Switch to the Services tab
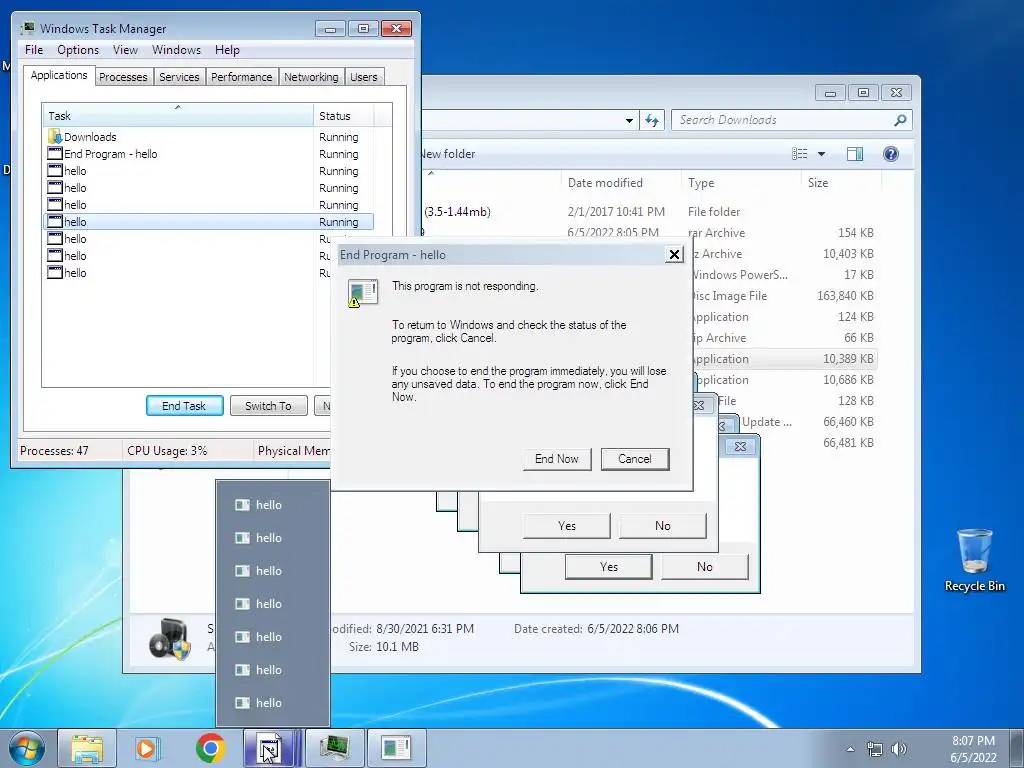1024x768 pixels. point(179,77)
